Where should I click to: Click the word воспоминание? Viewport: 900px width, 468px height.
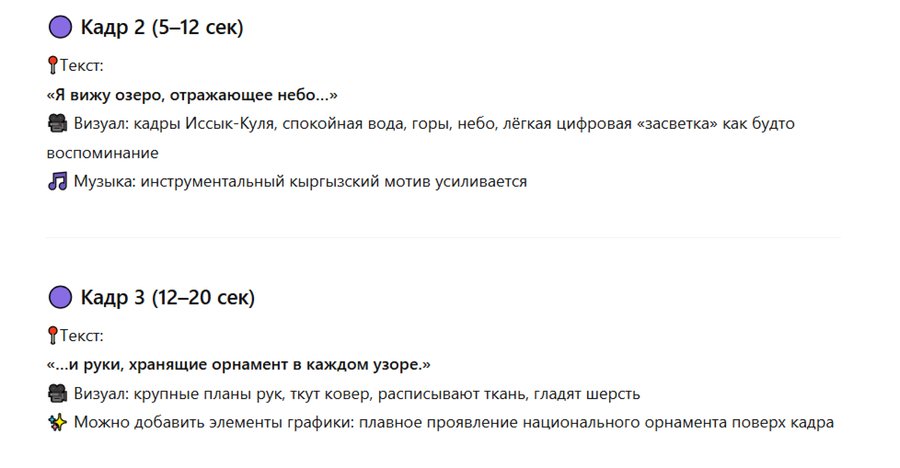coord(103,153)
